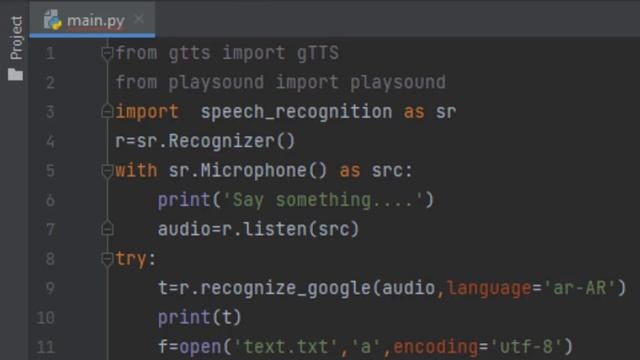640x360 pixels.
Task: Click line number 1 in gutter
Action: 50,53
